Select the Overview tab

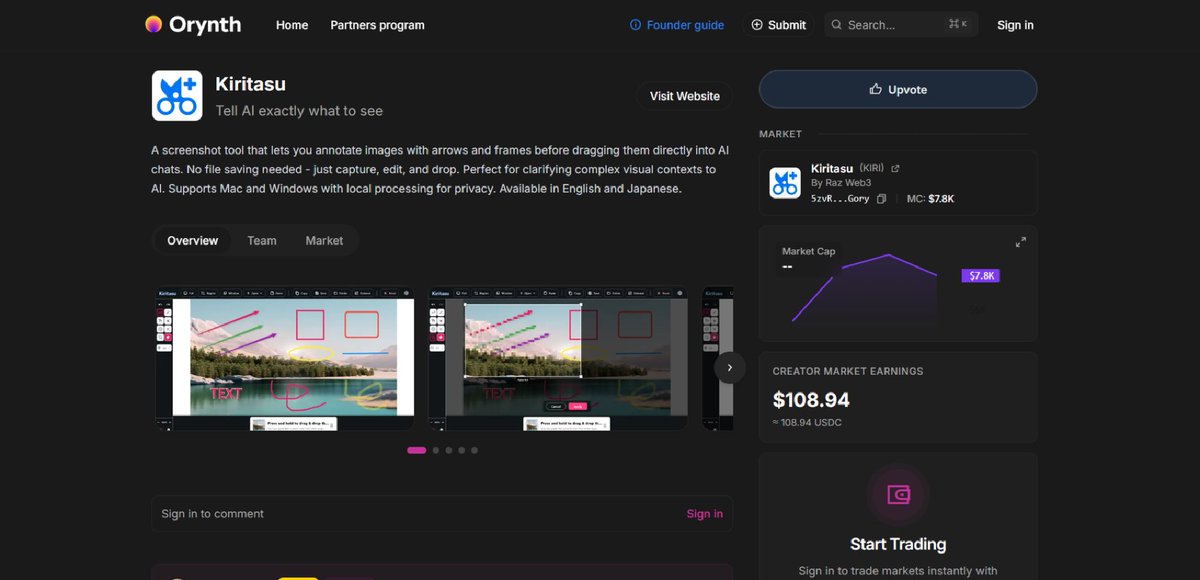193,241
